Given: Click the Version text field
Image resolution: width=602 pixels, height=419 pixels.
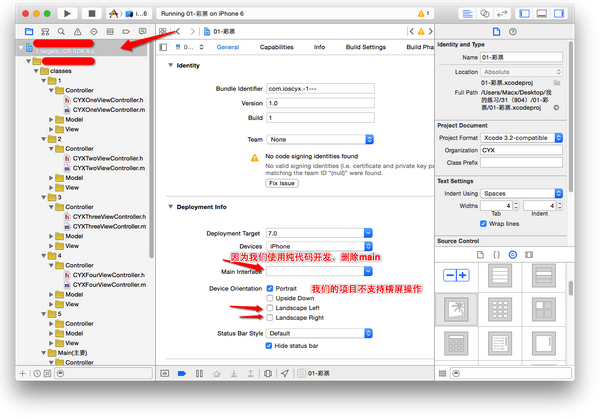Looking at the screenshot, I should pyautogui.click(x=320, y=103).
